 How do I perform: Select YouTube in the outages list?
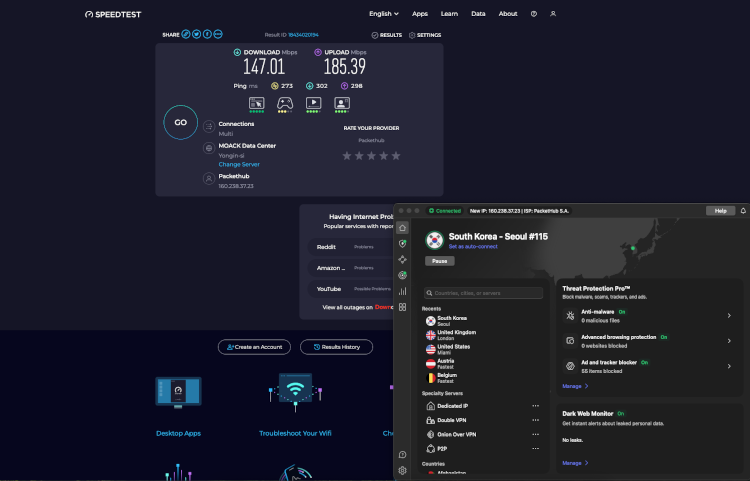[x=351, y=289]
